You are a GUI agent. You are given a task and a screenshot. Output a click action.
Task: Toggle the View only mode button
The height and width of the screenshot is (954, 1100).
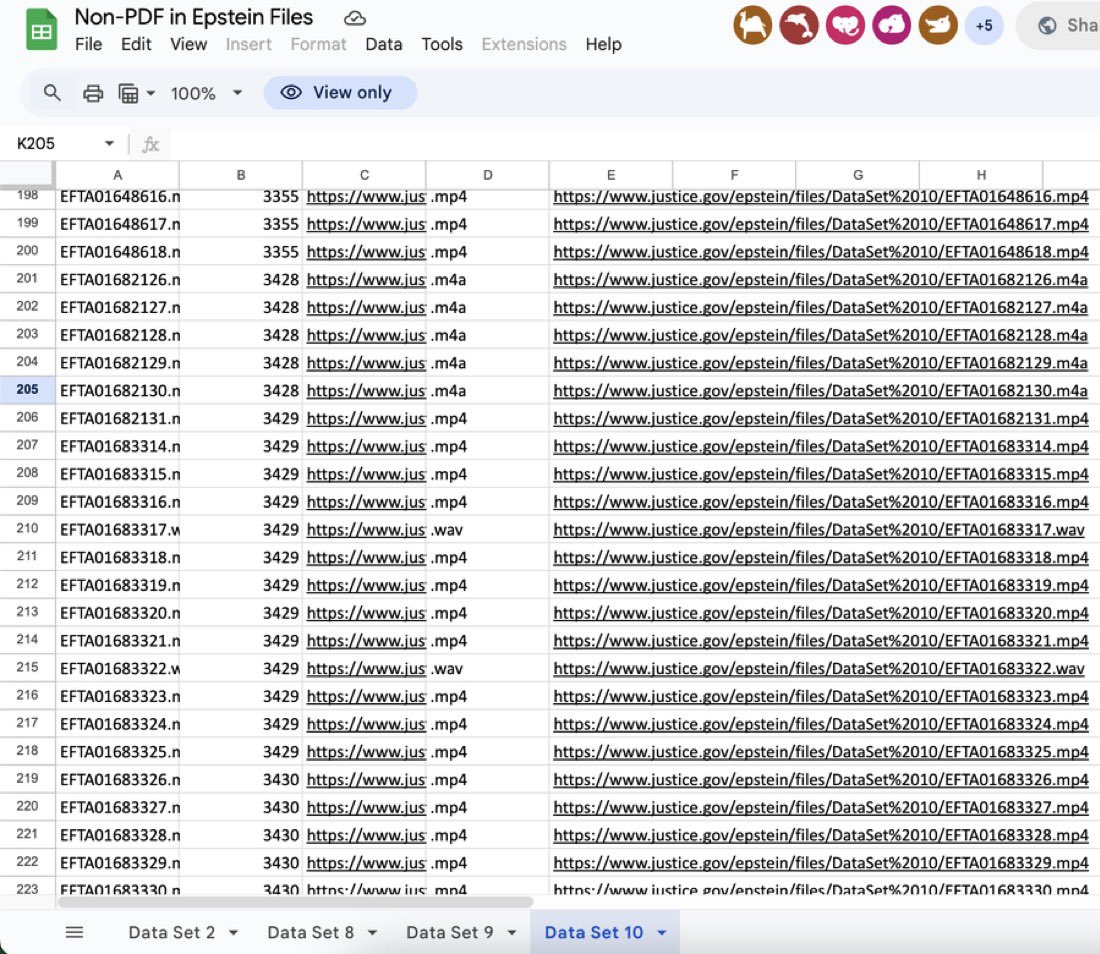click(x=340, y=92)
